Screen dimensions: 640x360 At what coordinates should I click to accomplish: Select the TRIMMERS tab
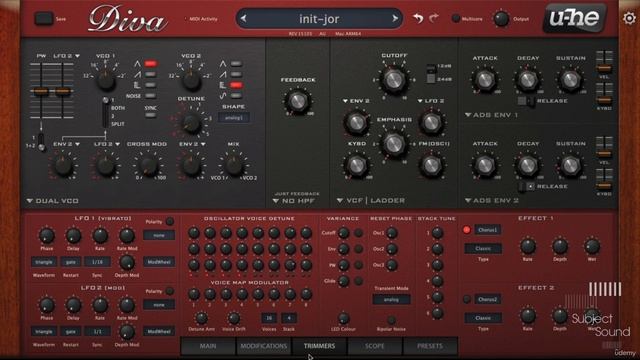point(319,346)
